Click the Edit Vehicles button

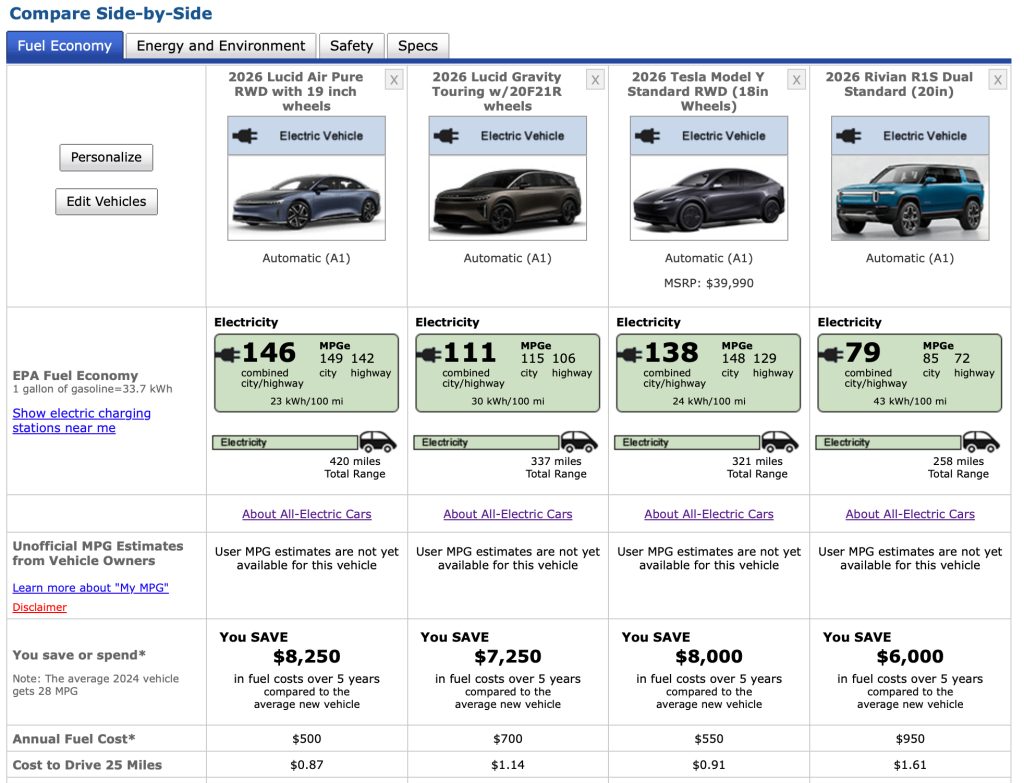click(x=106, y=201)
